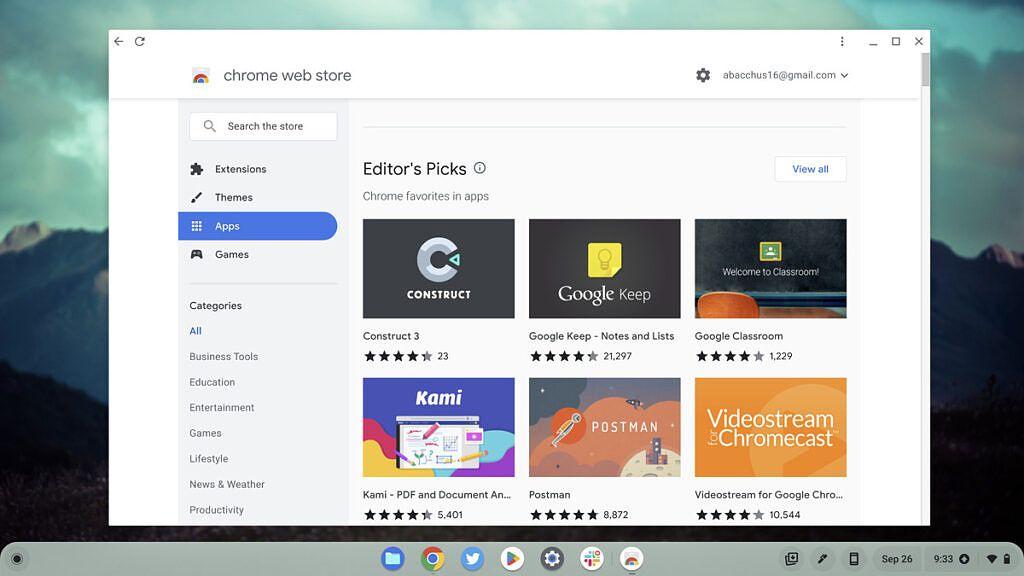Launch Google Play from the shelf
This screenshot has height=576, width=1024.
(x=511, y=559)
